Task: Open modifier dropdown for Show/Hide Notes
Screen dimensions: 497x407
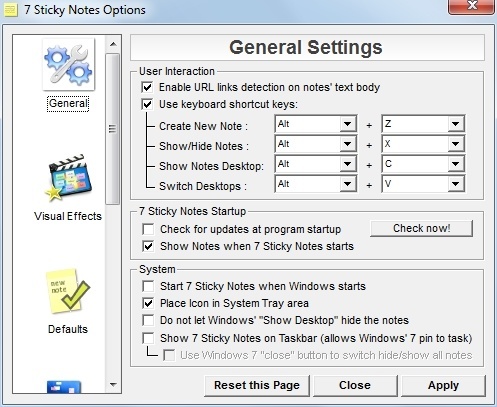Action: [x=348, y=144]
